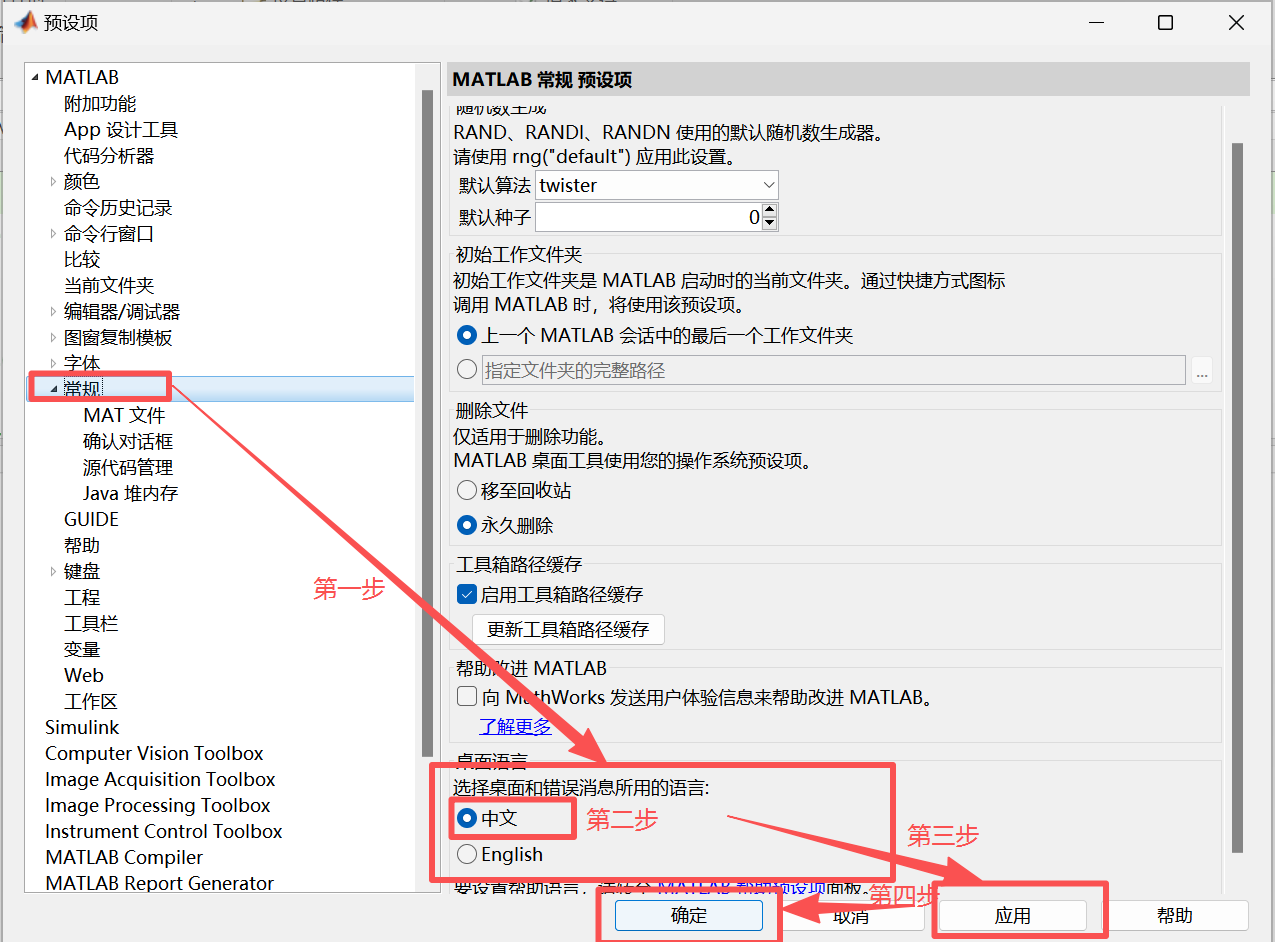The width and height of the screenshot is (1275, 942).
Task: Select 帮助 in the preferences tree
Action: (82, 546)
